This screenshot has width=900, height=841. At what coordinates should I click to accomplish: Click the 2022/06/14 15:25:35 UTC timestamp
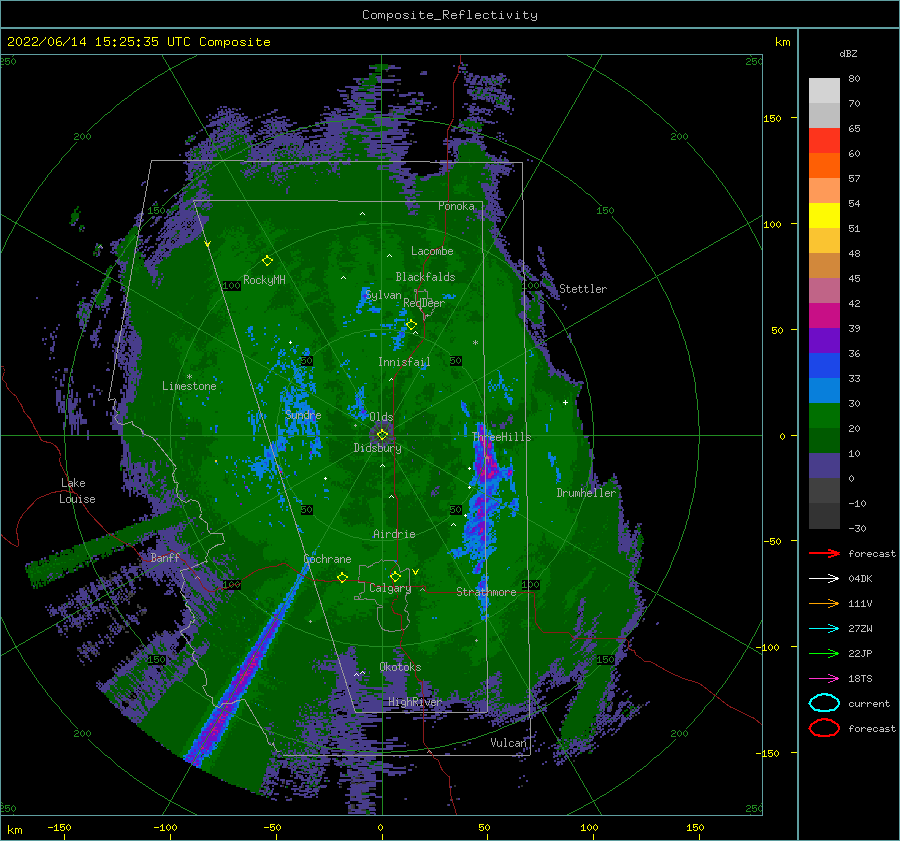pyautogui.click(x=138, y=42)
